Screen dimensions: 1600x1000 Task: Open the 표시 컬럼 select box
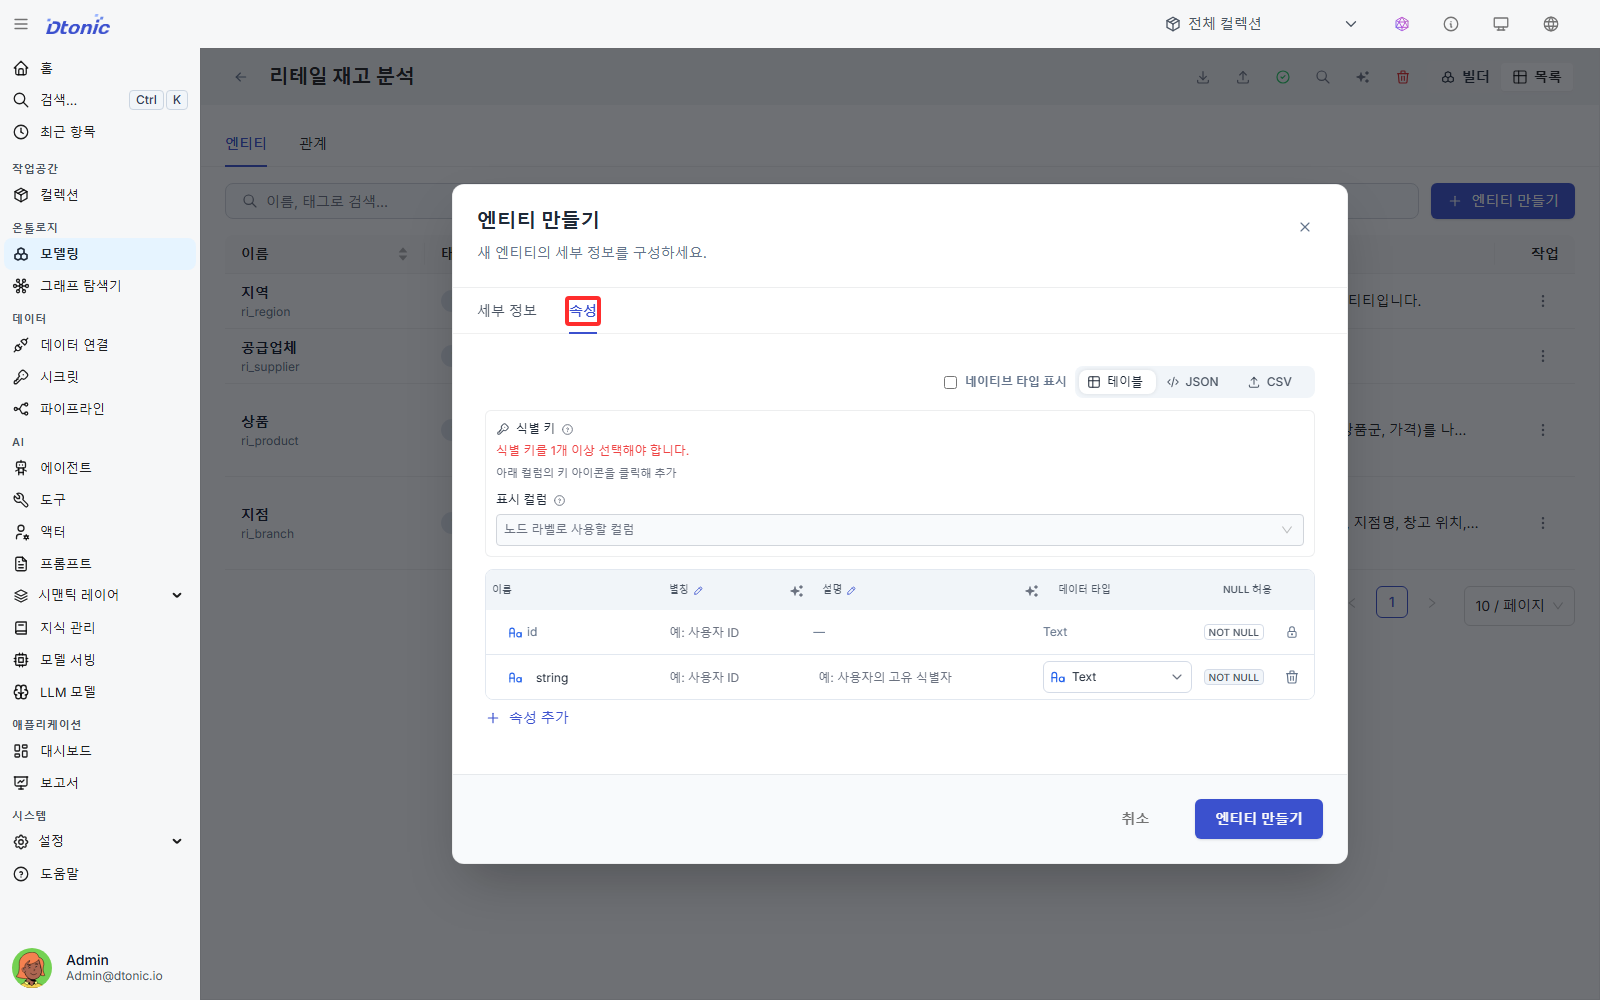[x=899, y=530]
